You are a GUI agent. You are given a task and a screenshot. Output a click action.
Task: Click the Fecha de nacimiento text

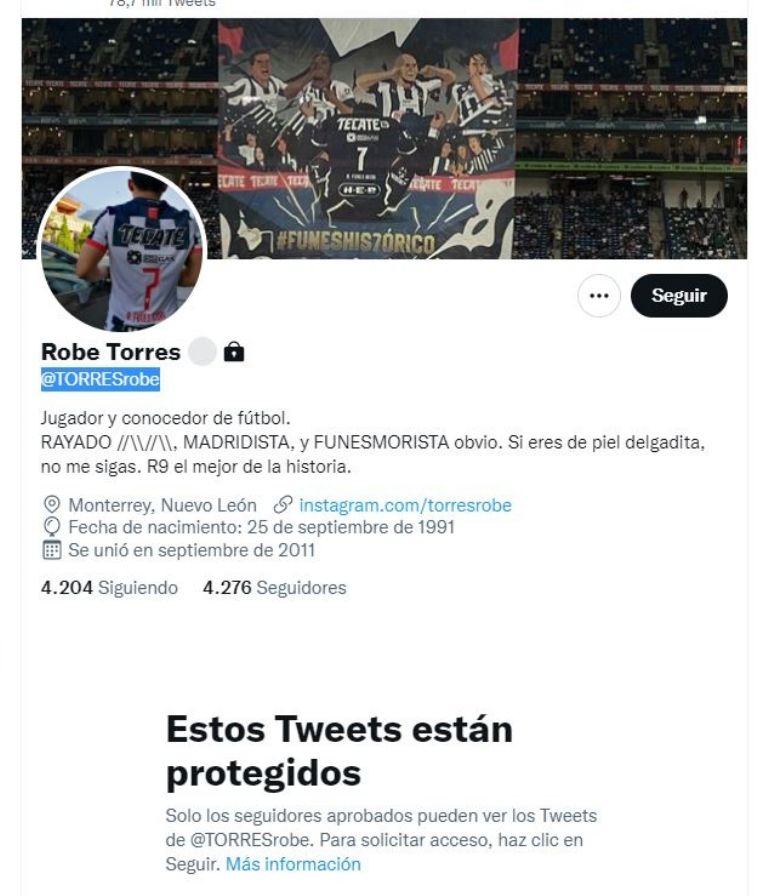coord(261,527)
